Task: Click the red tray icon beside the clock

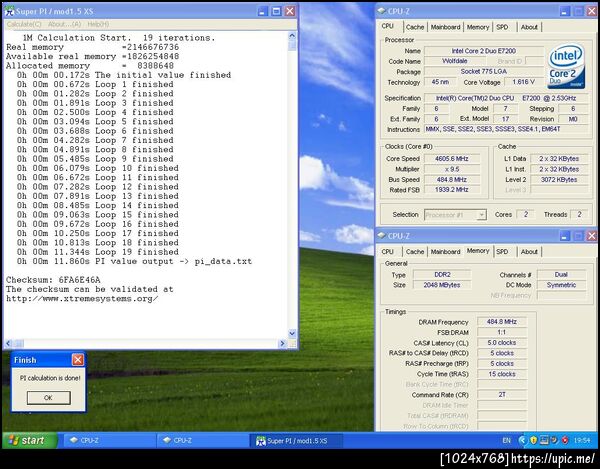Action: (x=565, y=440)
